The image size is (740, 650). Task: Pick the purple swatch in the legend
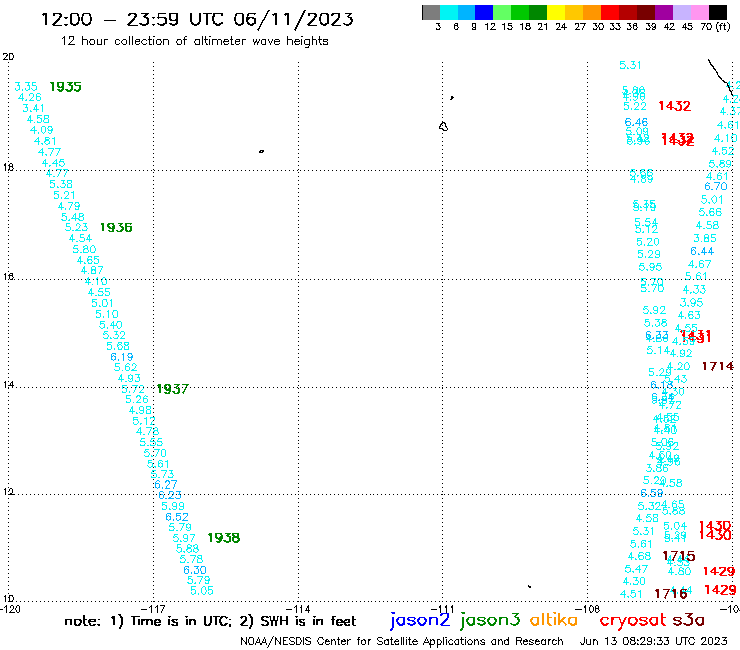(663, 12)
